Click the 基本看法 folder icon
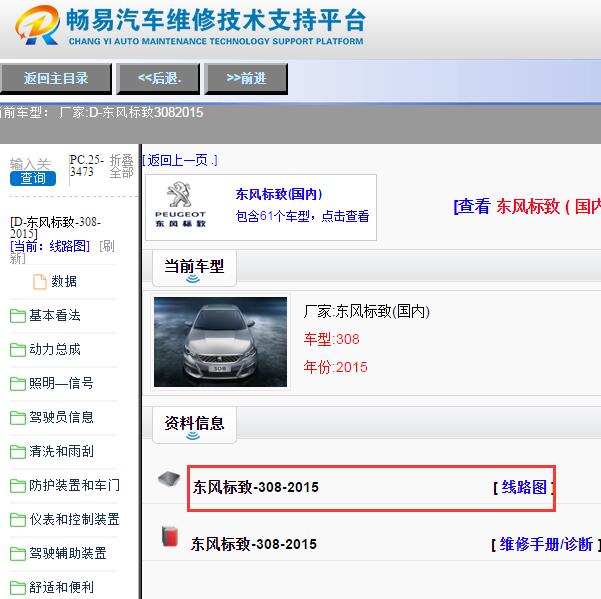Viewport: 601px width, 599px height. tap(18, 316)
